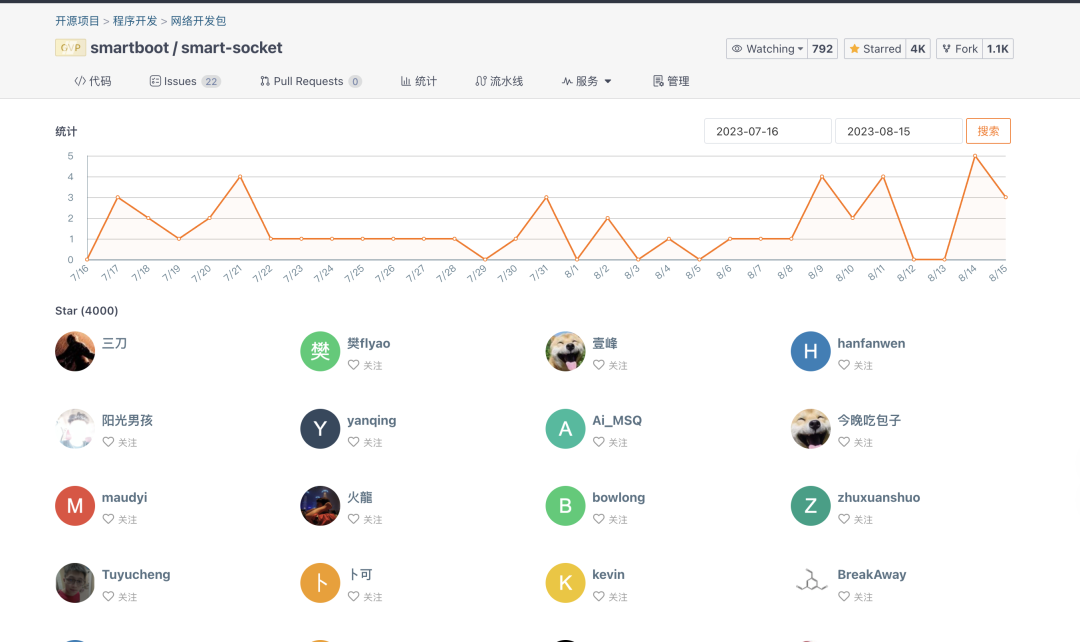Screen dimensions: 1080x642
Task: Click BreakAway's molecule avatar
Action: (811, 583)
